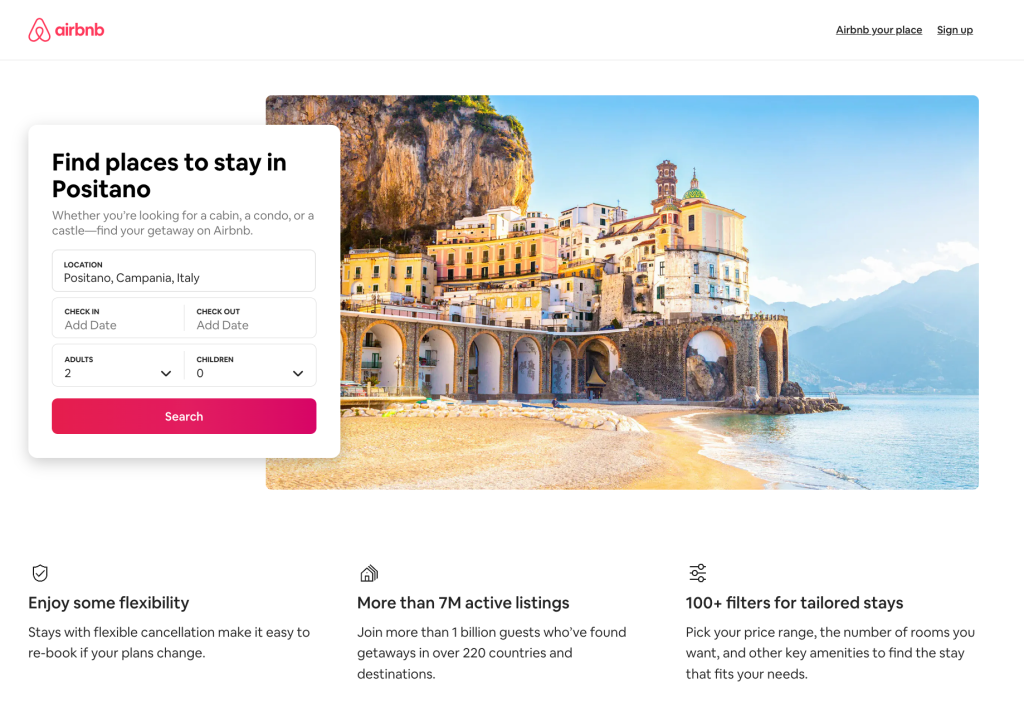Click the filter sliders icon
The image size is (1024, 712).
click(x=697, y=573)
